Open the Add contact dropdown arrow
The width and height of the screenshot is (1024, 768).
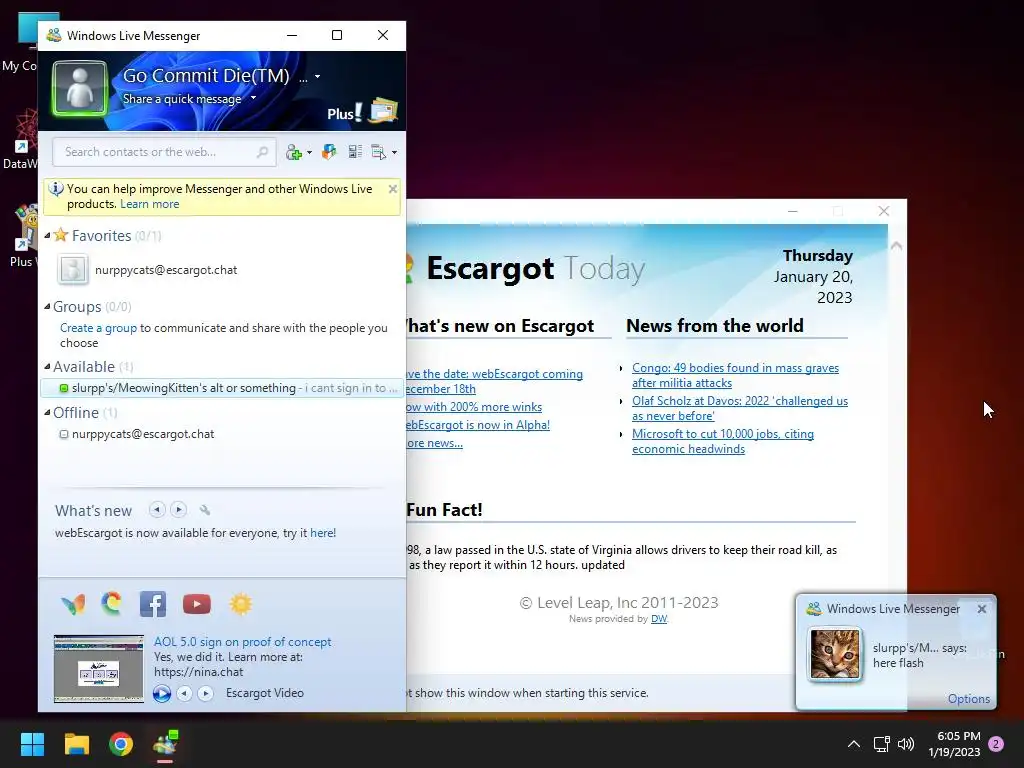[x=310, y=152]
